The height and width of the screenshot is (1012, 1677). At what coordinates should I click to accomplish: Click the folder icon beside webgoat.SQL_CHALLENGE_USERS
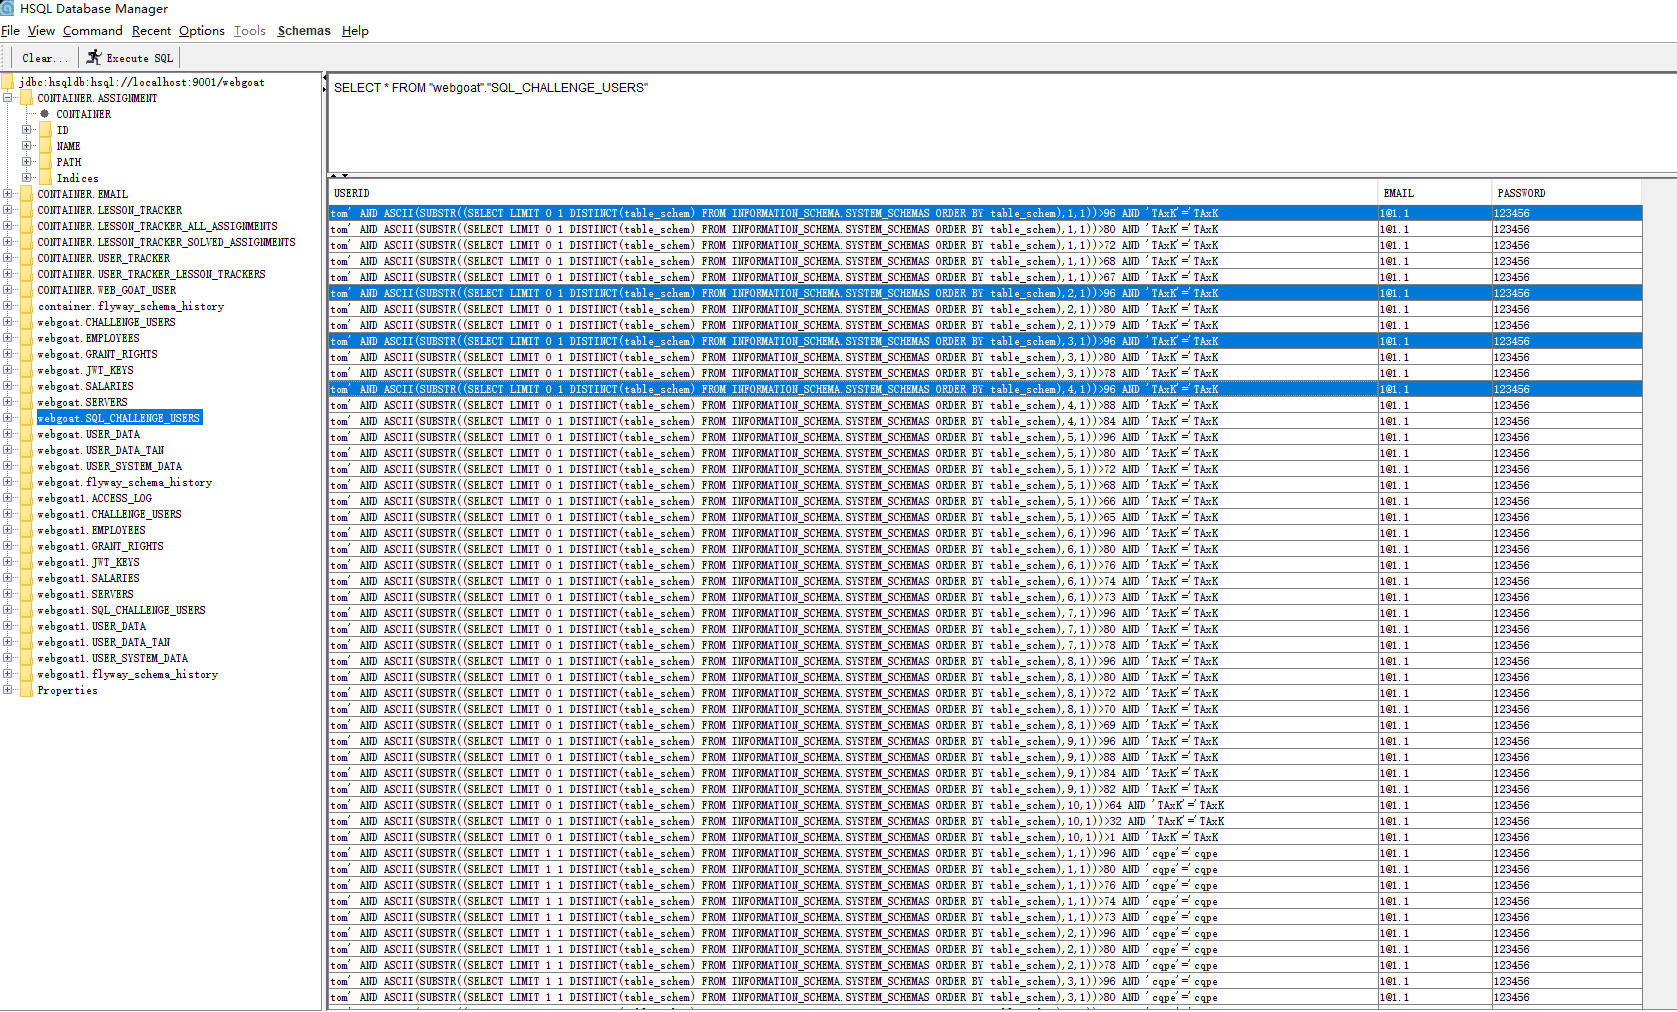(25, 418)
